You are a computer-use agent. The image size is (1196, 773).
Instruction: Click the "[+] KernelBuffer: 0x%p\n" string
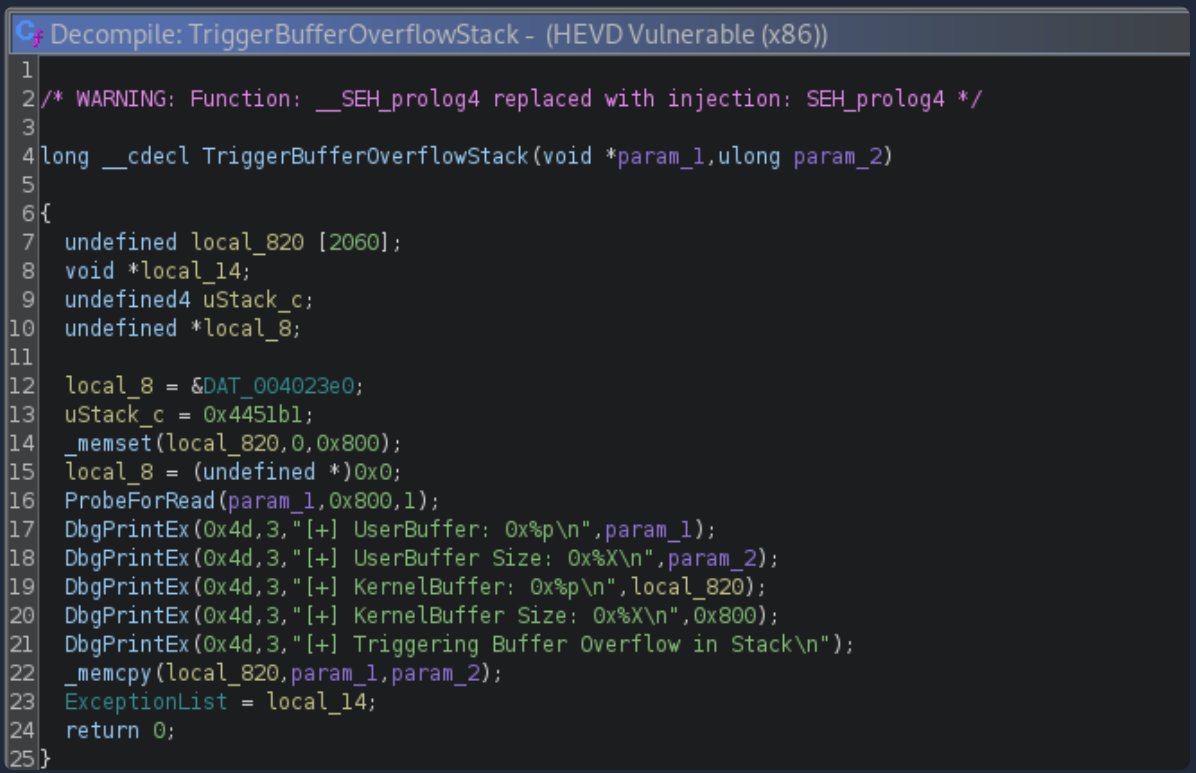point(454,587)
